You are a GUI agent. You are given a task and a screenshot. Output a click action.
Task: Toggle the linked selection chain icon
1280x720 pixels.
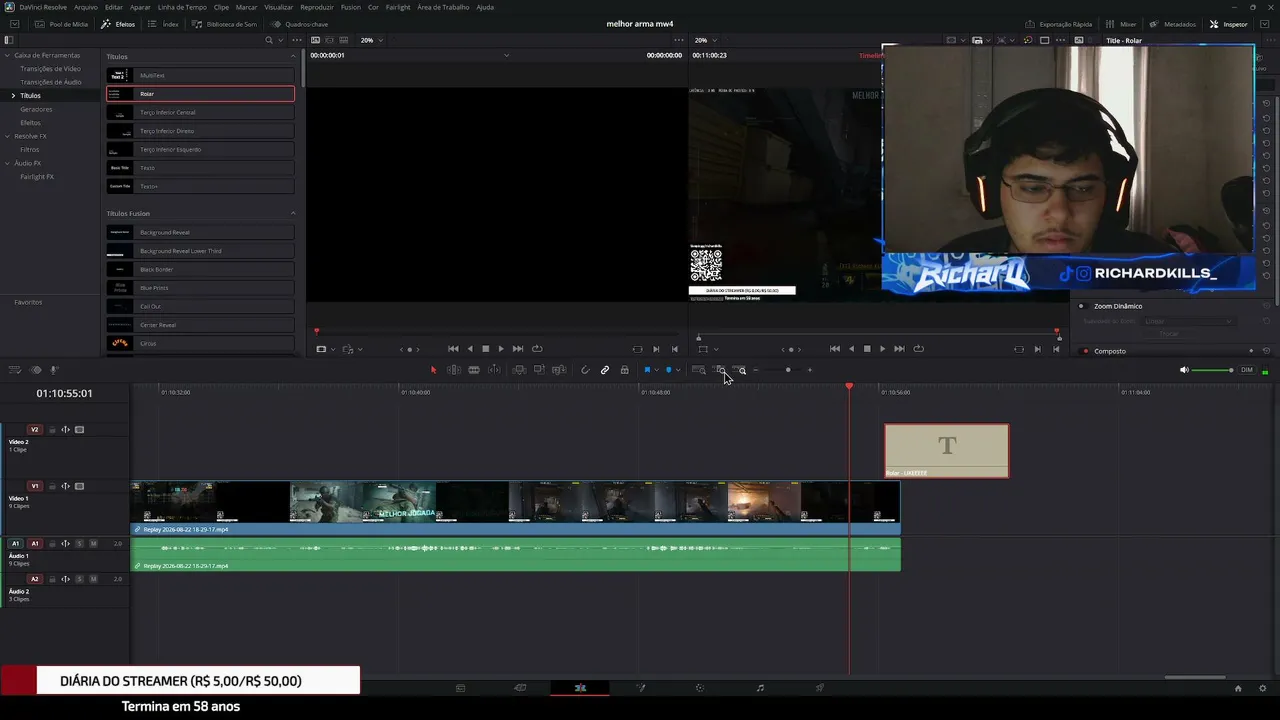[604, 370]
